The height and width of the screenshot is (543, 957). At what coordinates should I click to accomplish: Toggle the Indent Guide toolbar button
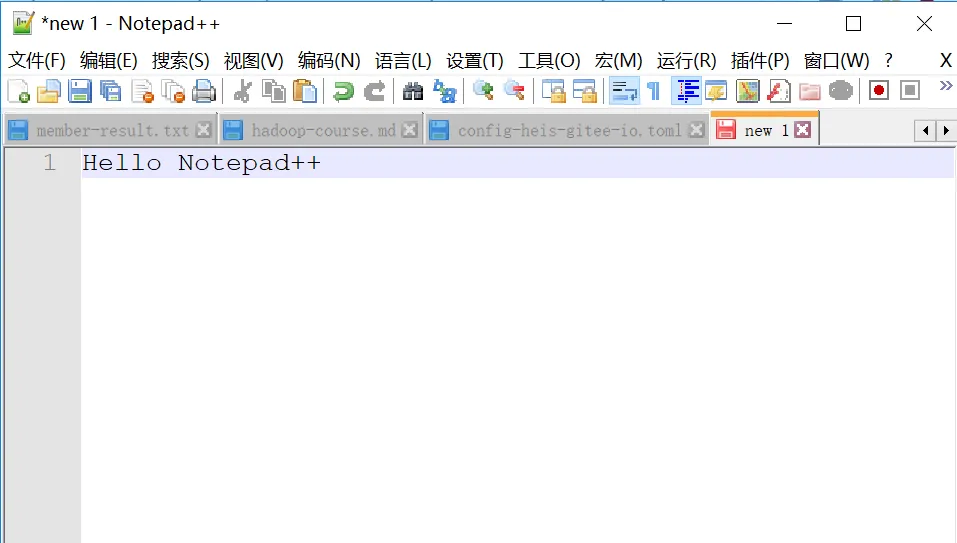[687, 92]
